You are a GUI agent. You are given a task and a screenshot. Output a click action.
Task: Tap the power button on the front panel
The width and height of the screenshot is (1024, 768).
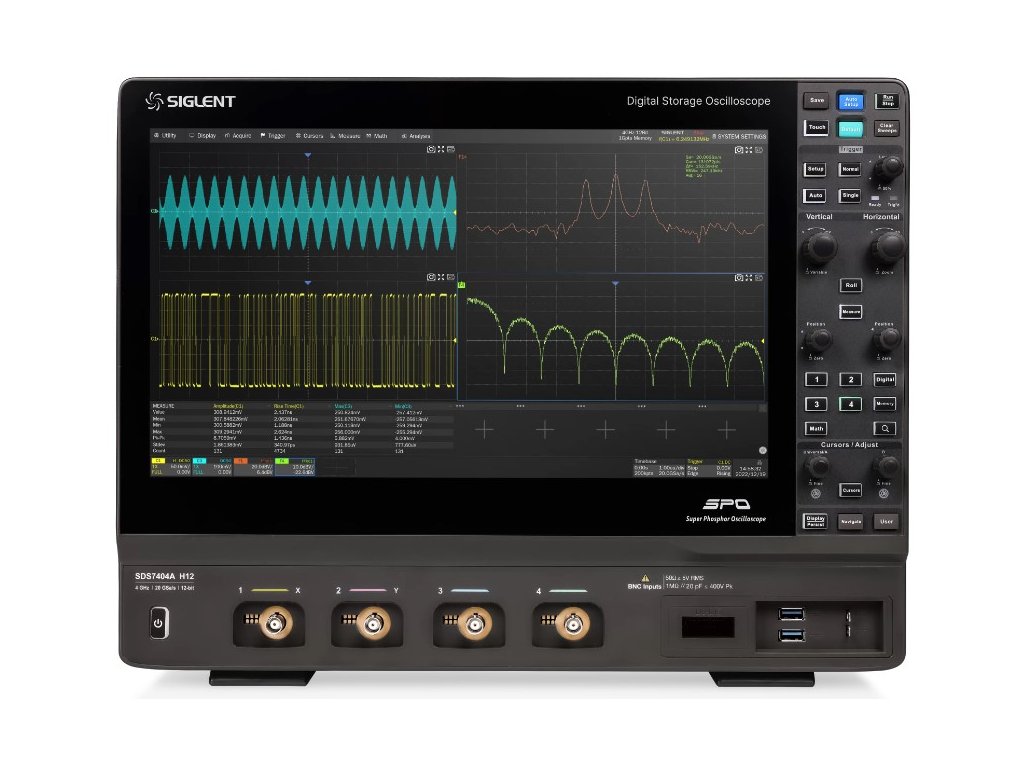159,623
